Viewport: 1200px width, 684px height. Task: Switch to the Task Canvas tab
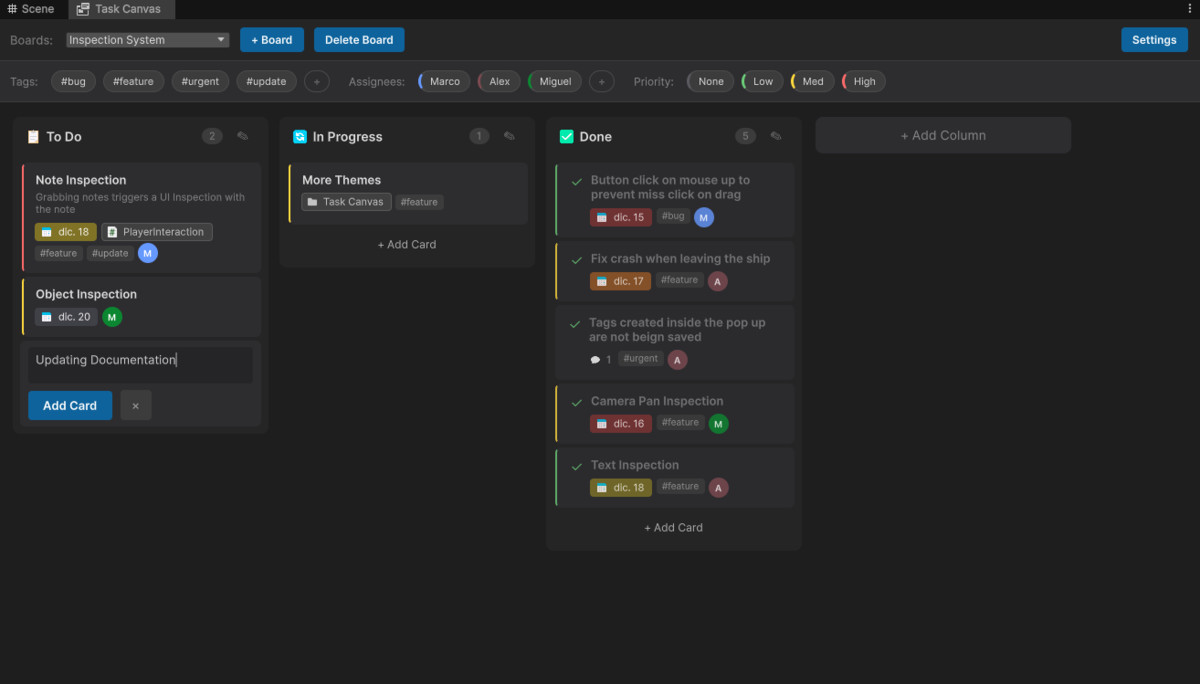(121, 9)
